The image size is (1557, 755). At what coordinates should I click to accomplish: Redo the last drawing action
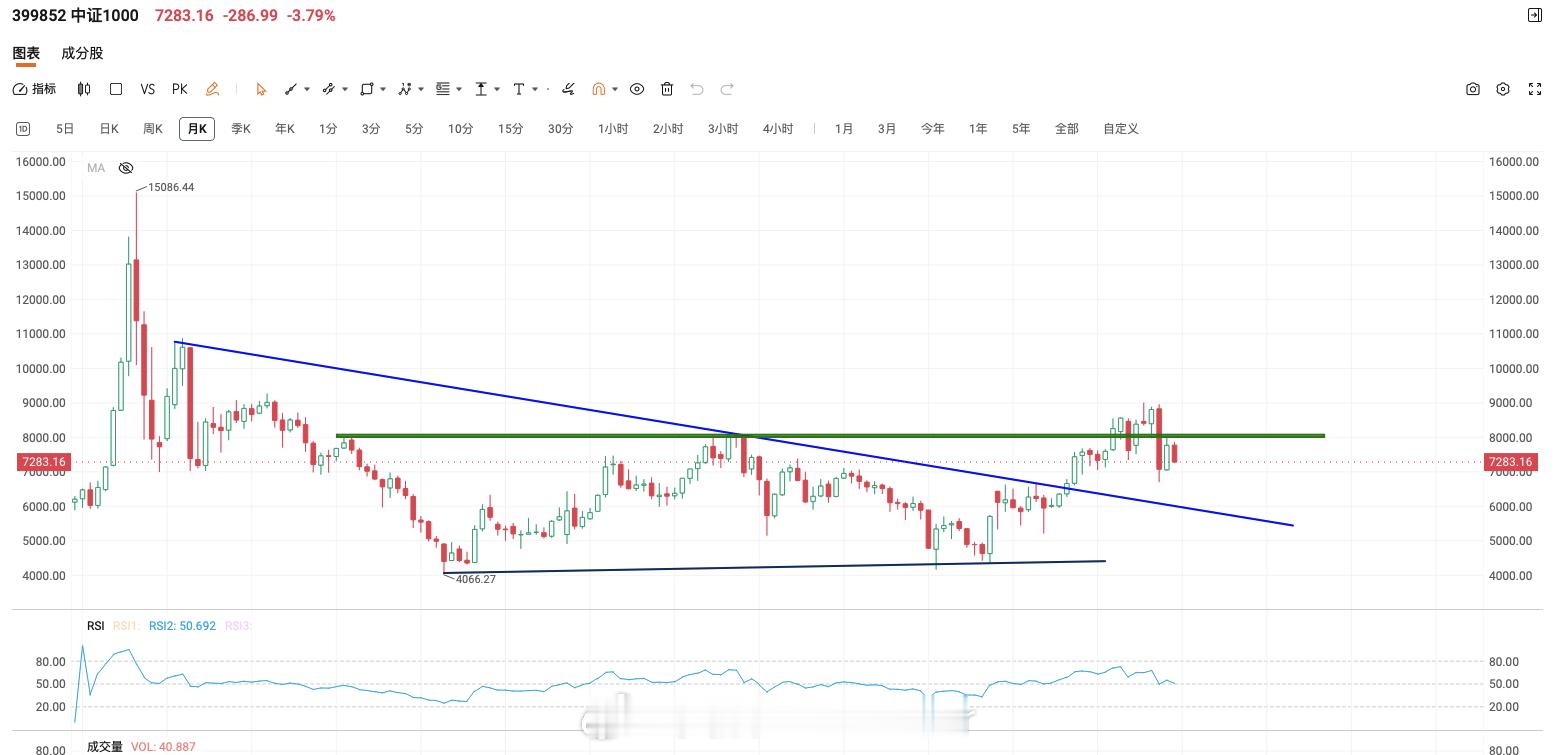727,89
